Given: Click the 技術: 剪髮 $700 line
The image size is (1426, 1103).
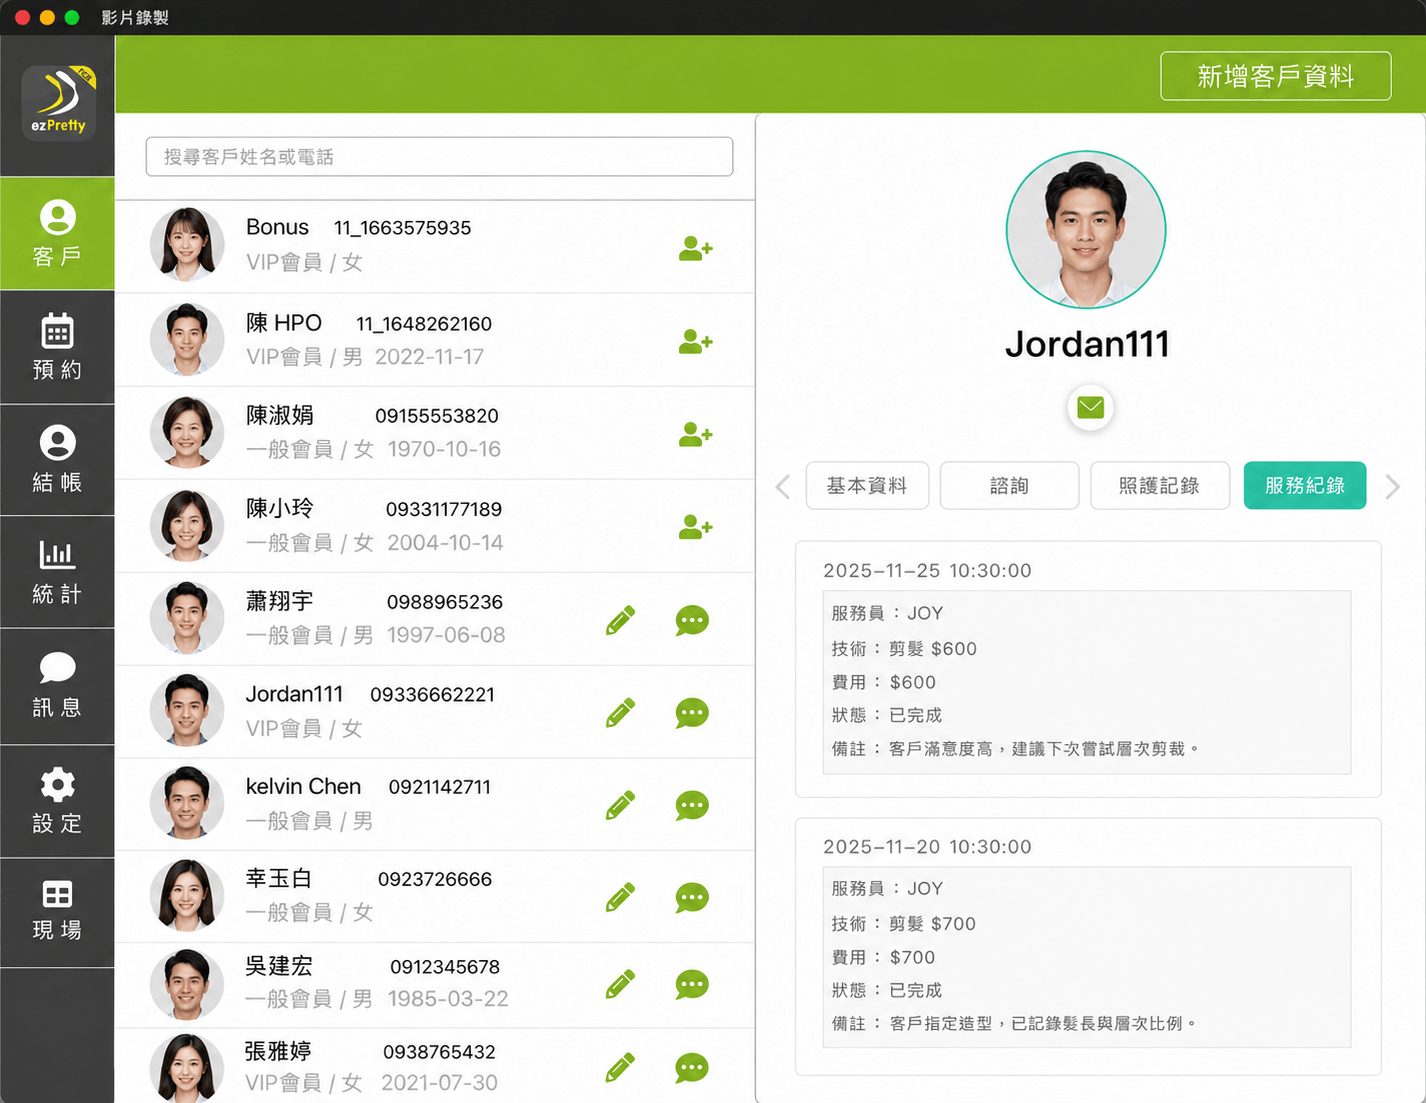Looking at the screenshot, I should (x=904, y=923).
